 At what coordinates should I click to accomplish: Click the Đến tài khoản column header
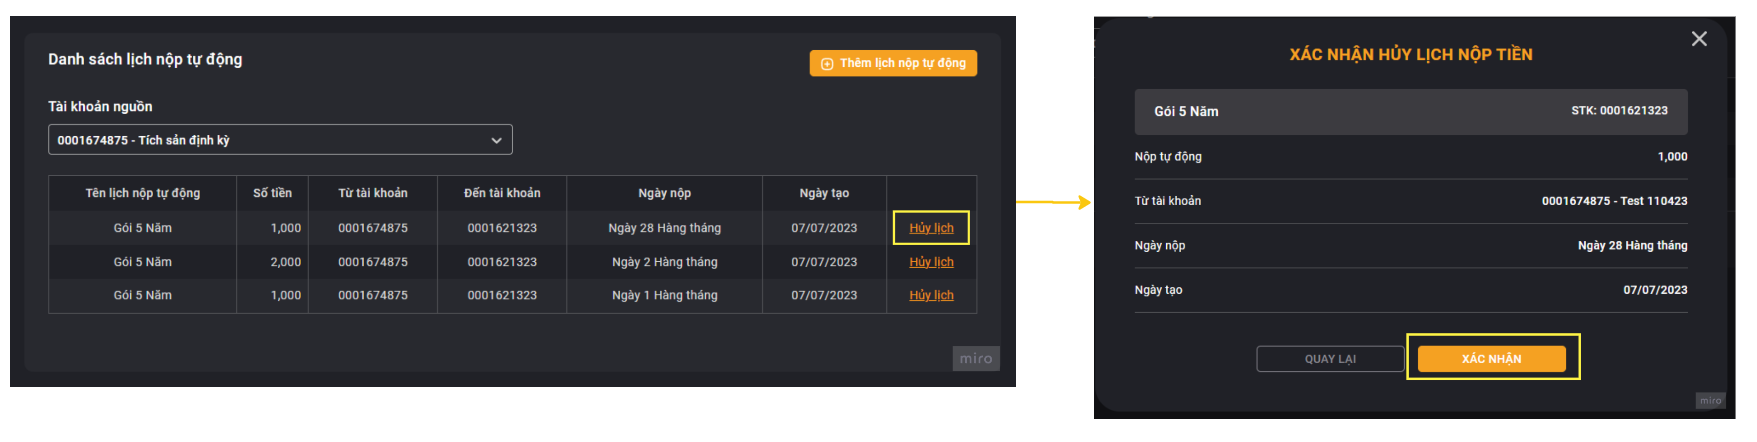tap(502, 193)
